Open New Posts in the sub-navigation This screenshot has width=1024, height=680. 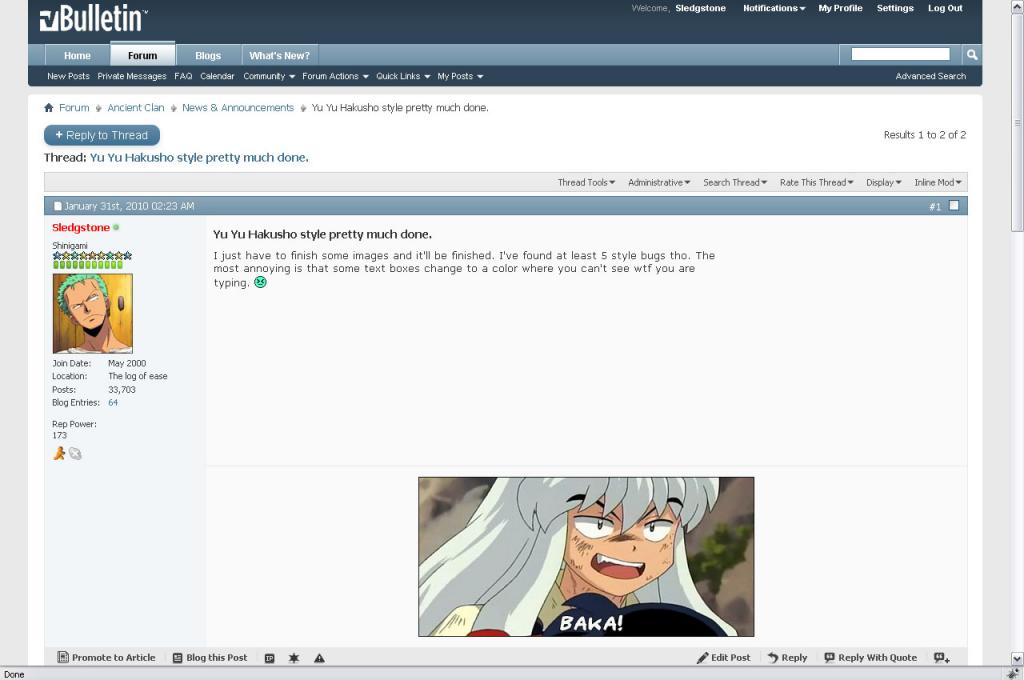[69, 76]
